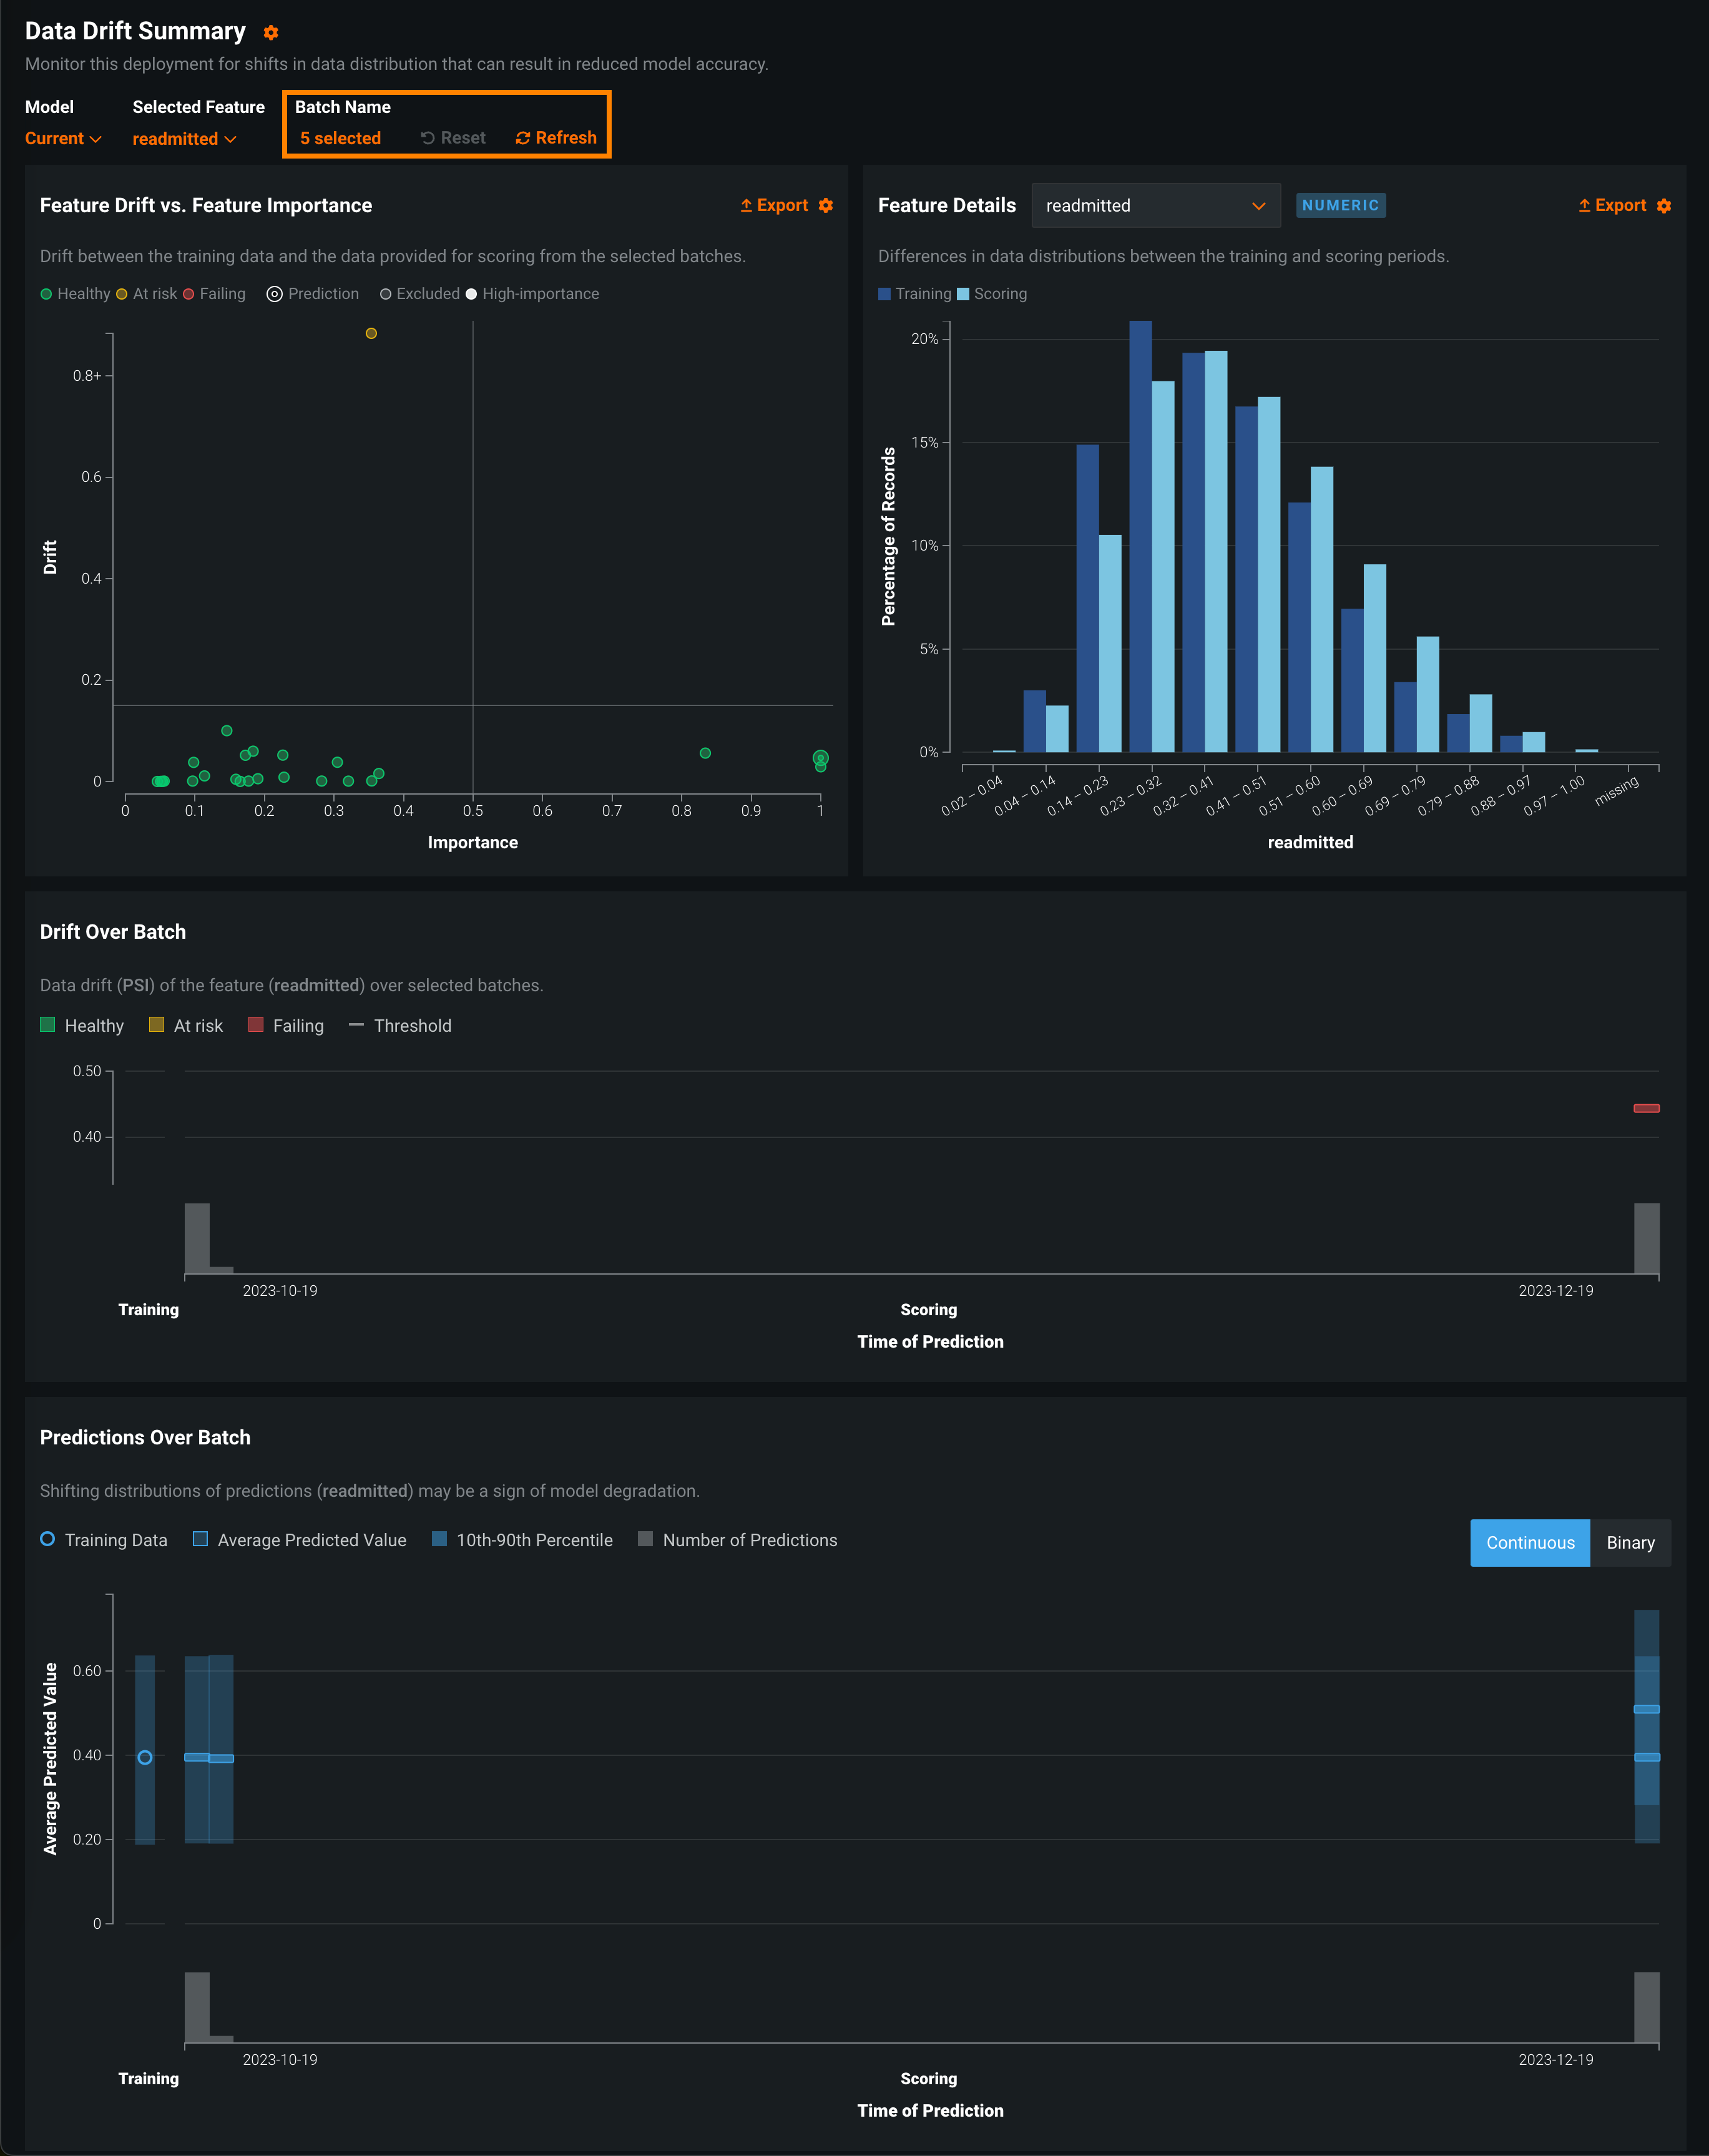Click the red Failing drift marker
The height and width of the screenshot is (2156, 1709).
click(1646, 1108)
